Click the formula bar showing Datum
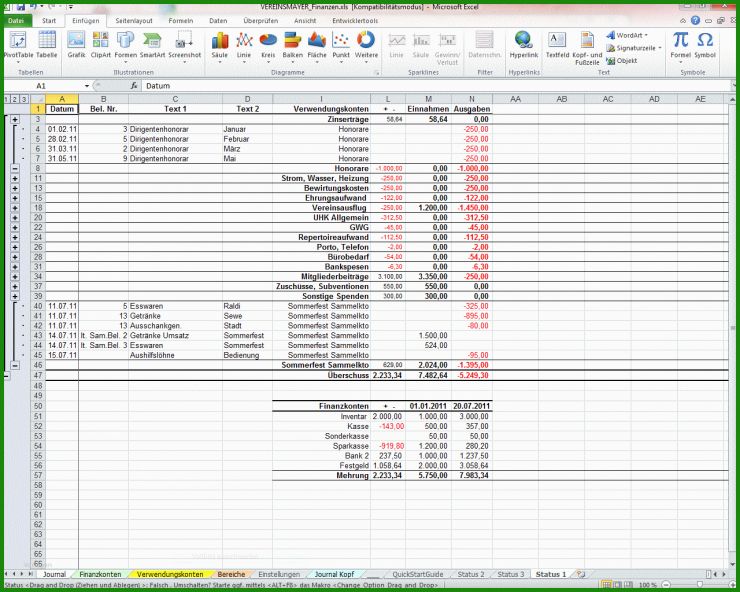Screen dimensions: 740x592 (434, 86)
